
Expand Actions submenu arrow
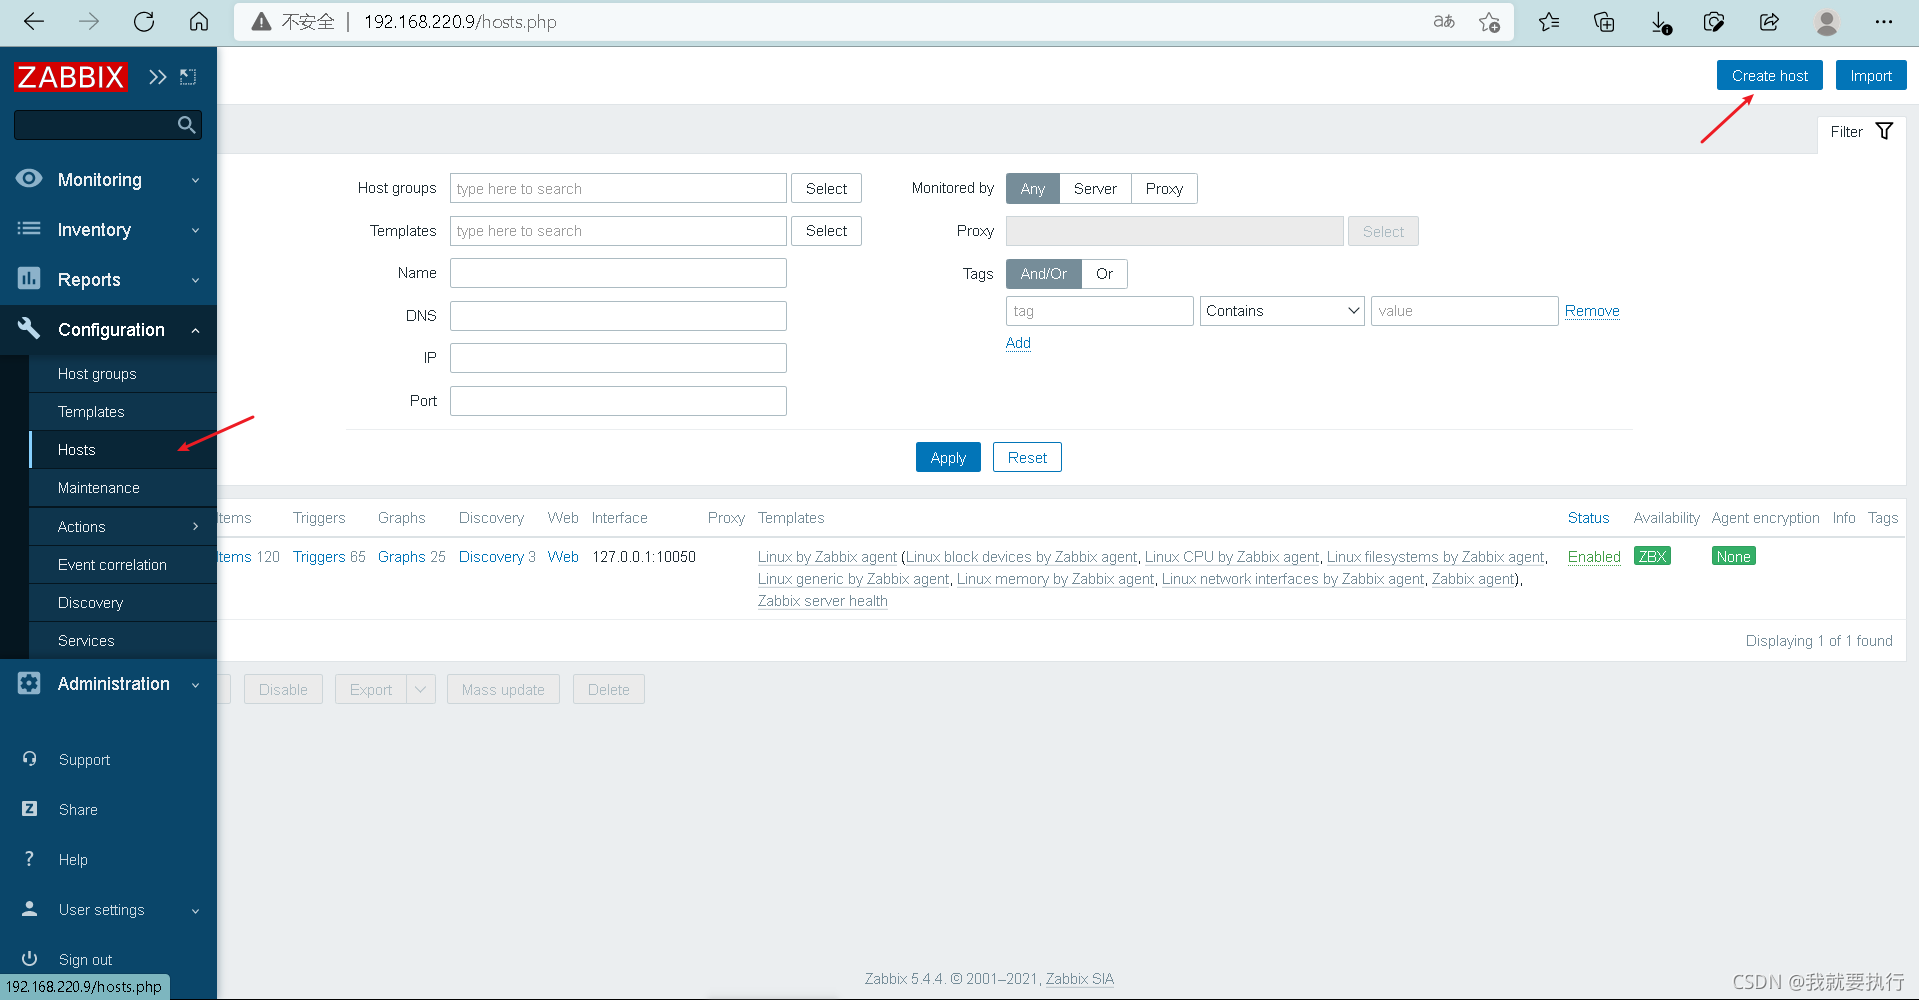[195, 526]
